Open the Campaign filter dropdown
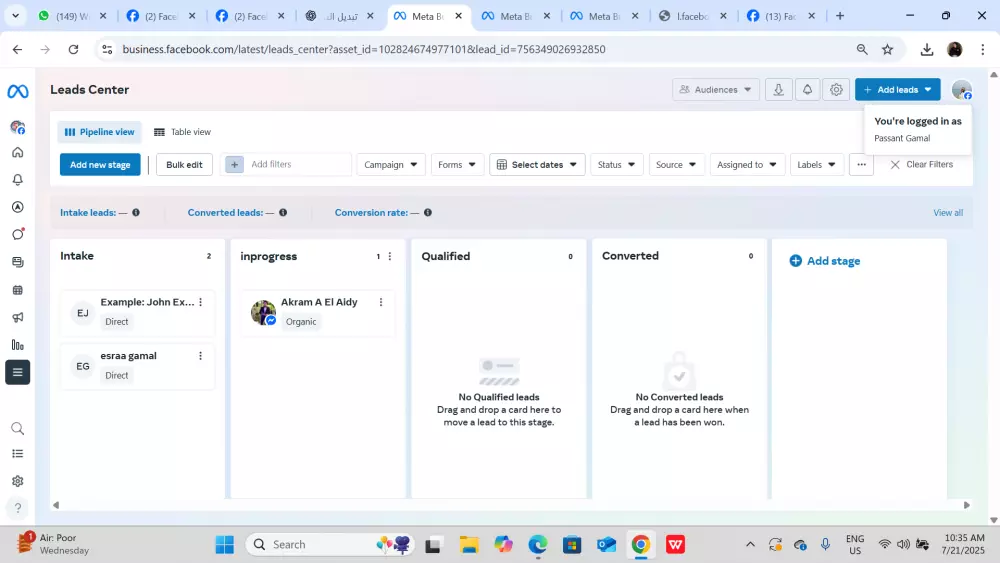Viewport: 1000px width, 563px height. tap(390, 165)
